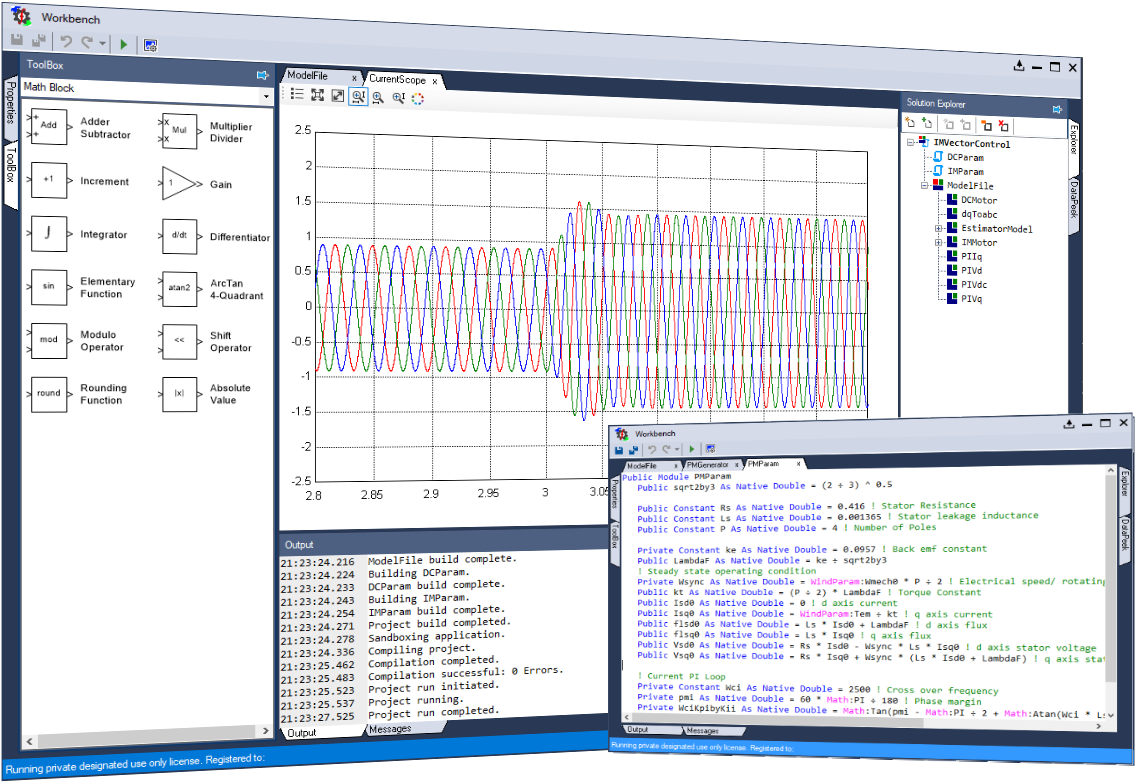Select the Output tab below the main window's log
The image size is (1136, 782).
(x=302, y=733)
